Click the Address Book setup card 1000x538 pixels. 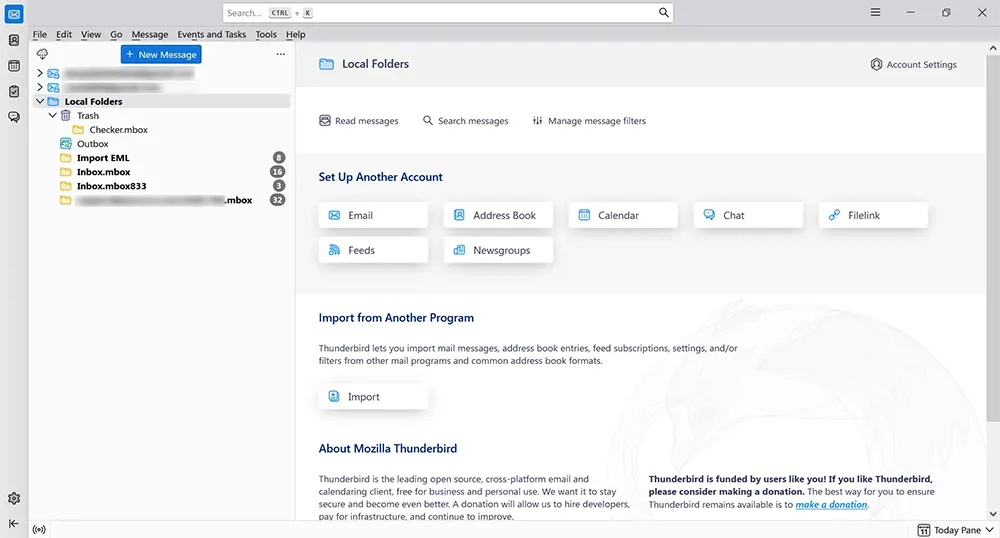point(498,215)
